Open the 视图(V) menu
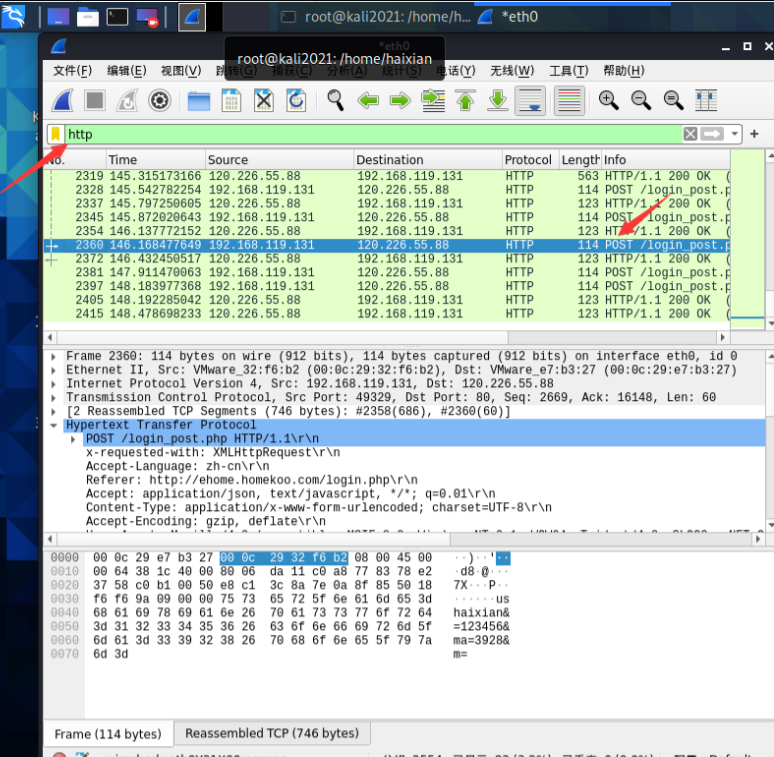Image resolution: width=774 pixels, height=757 pixels. tap(181, 71)
